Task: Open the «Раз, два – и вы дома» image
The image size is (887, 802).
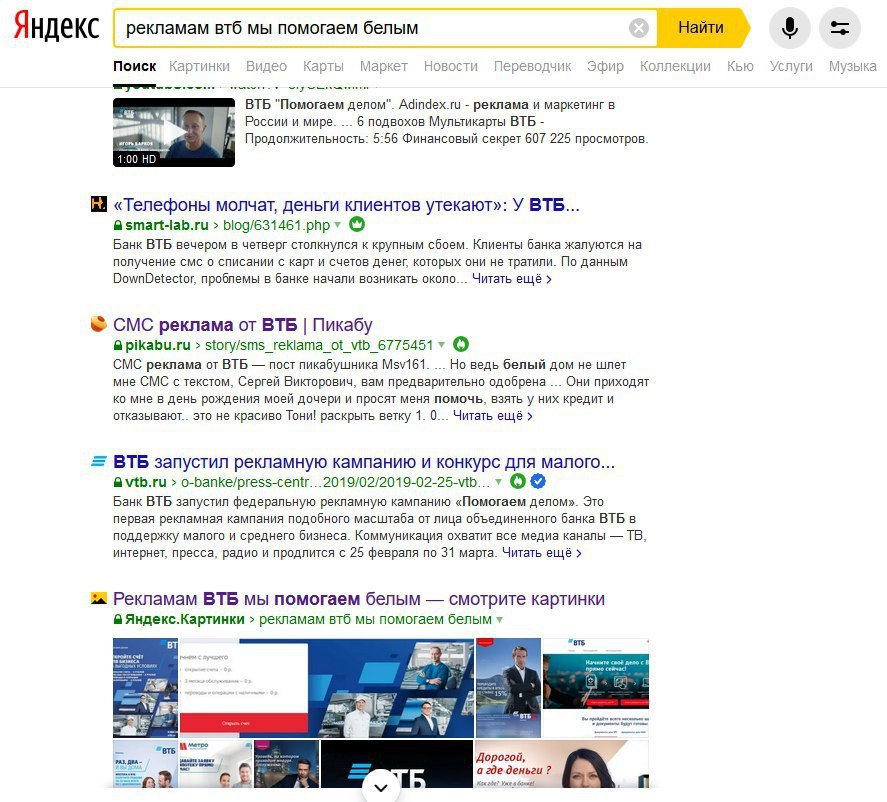Action: pyautogui.click(x=145, y=764)
